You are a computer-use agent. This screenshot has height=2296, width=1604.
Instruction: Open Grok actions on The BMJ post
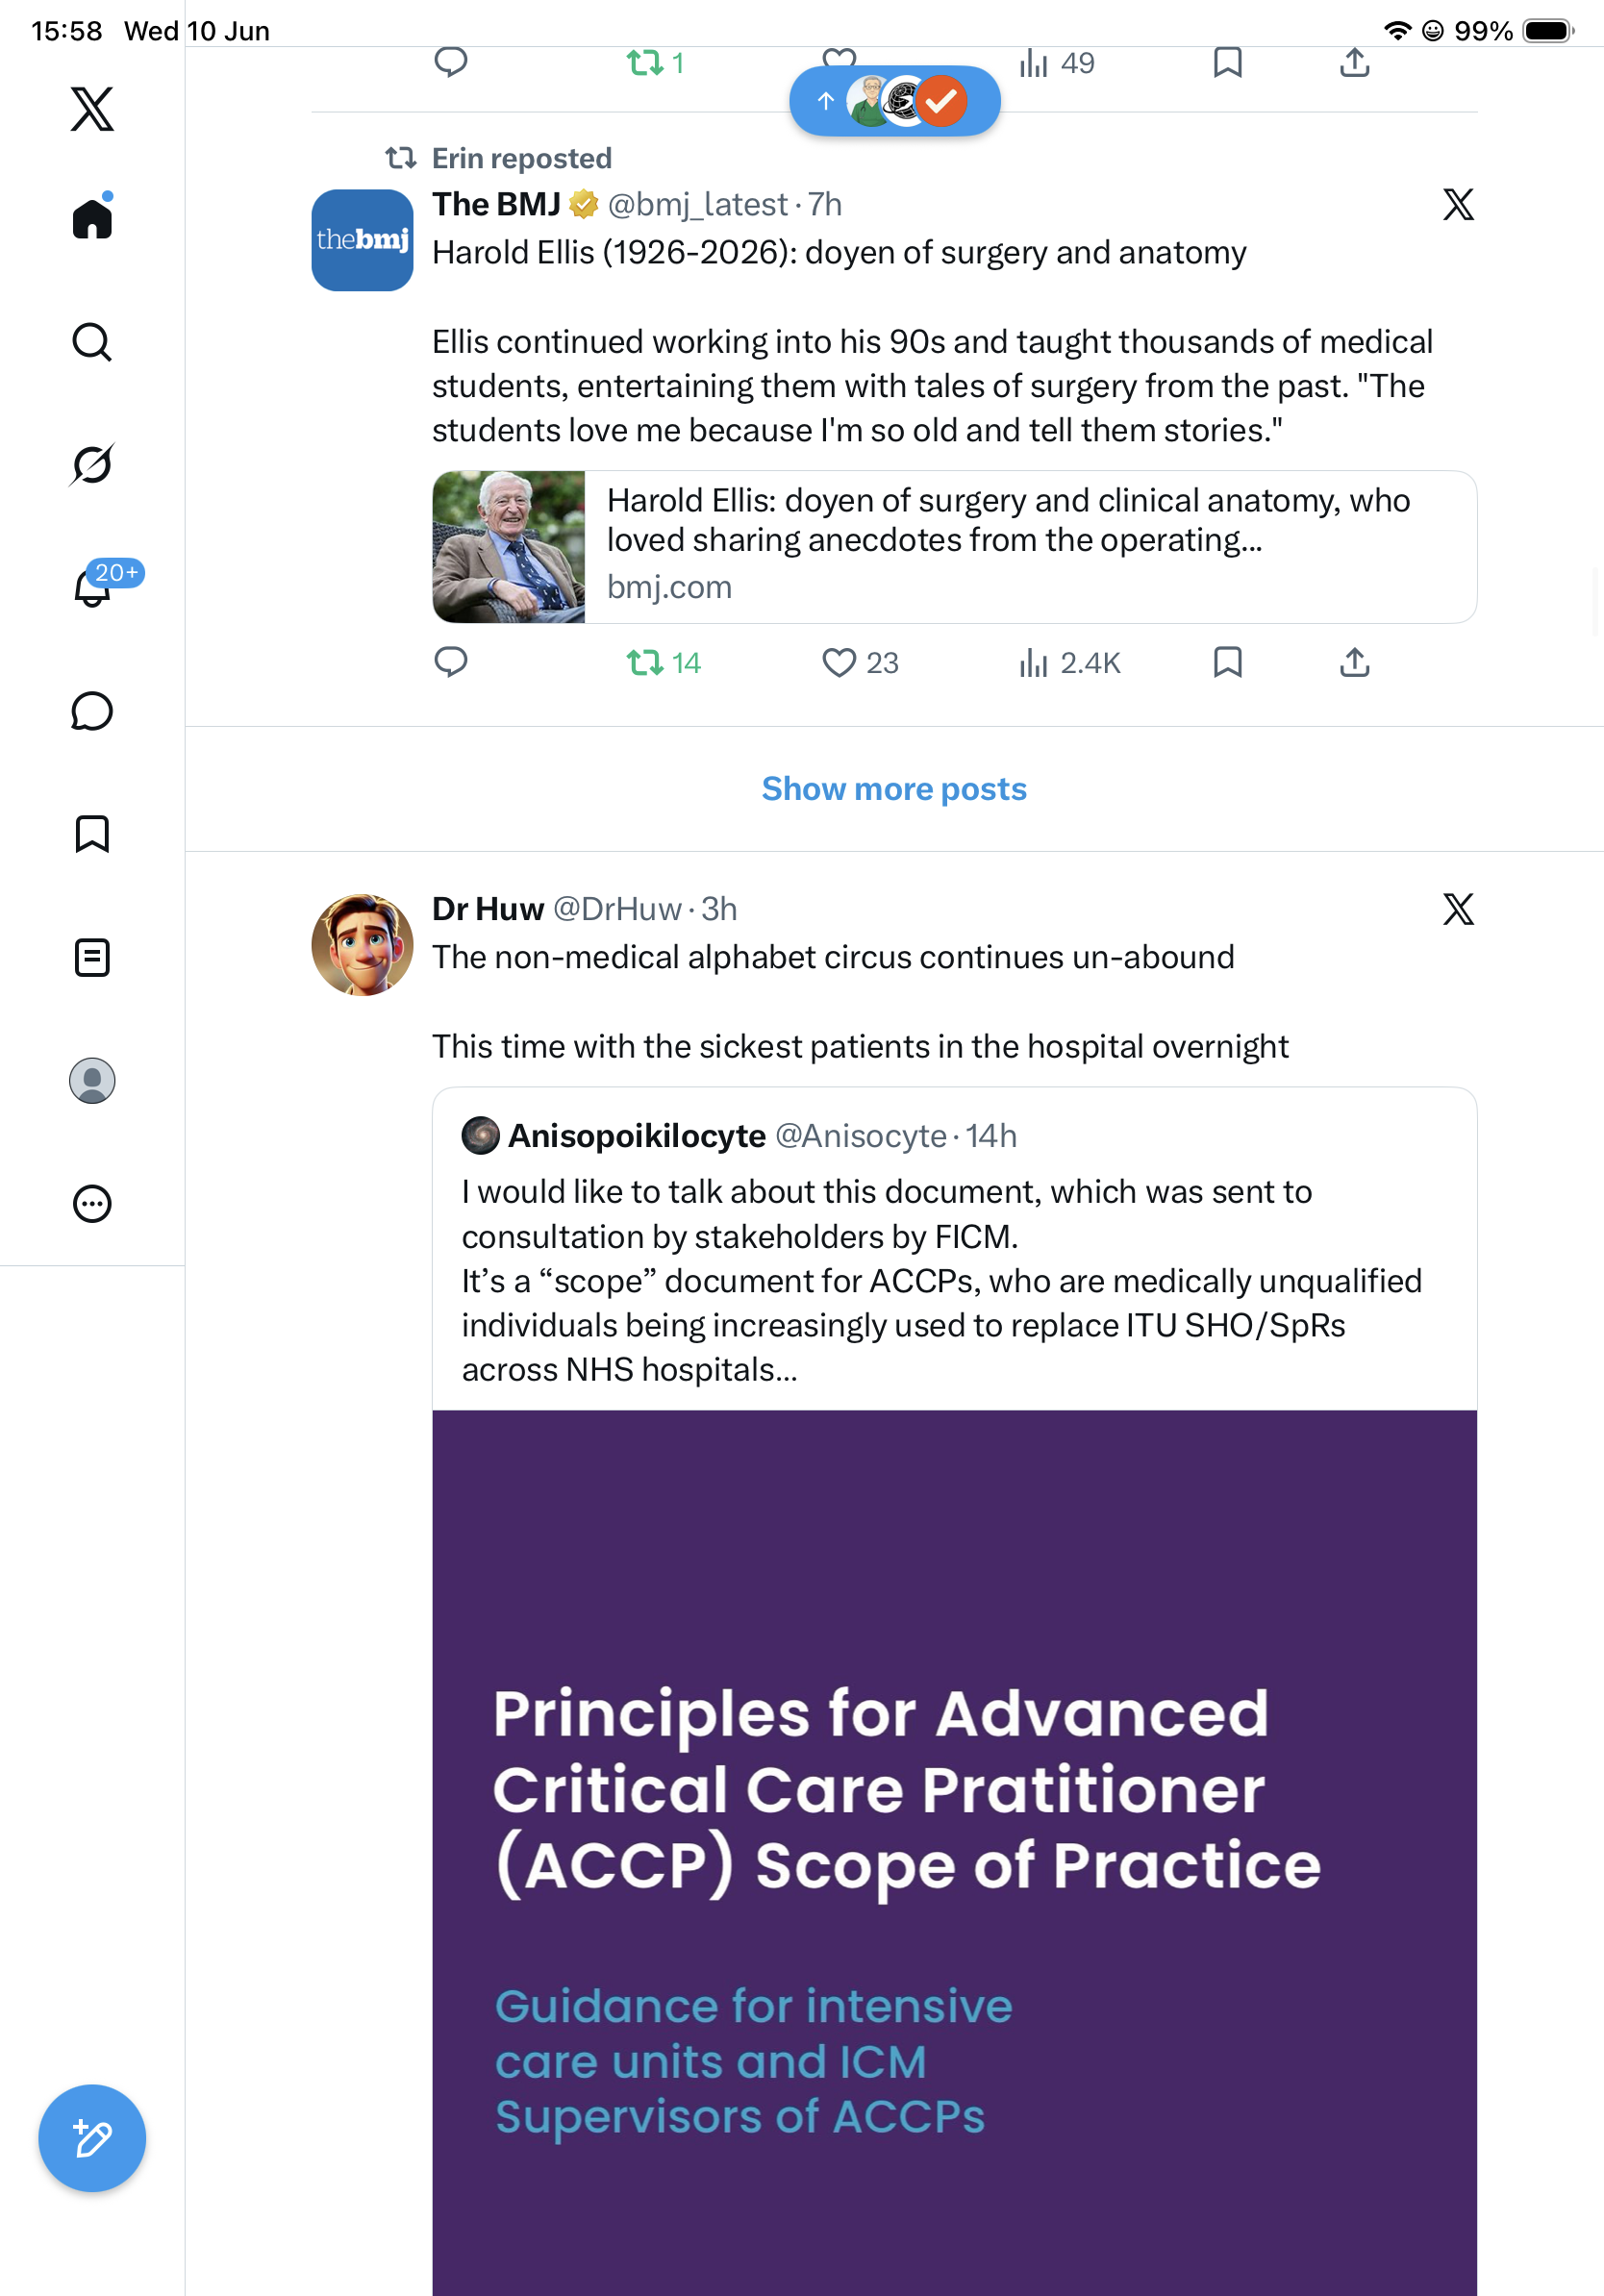(x=1458, y=204)
